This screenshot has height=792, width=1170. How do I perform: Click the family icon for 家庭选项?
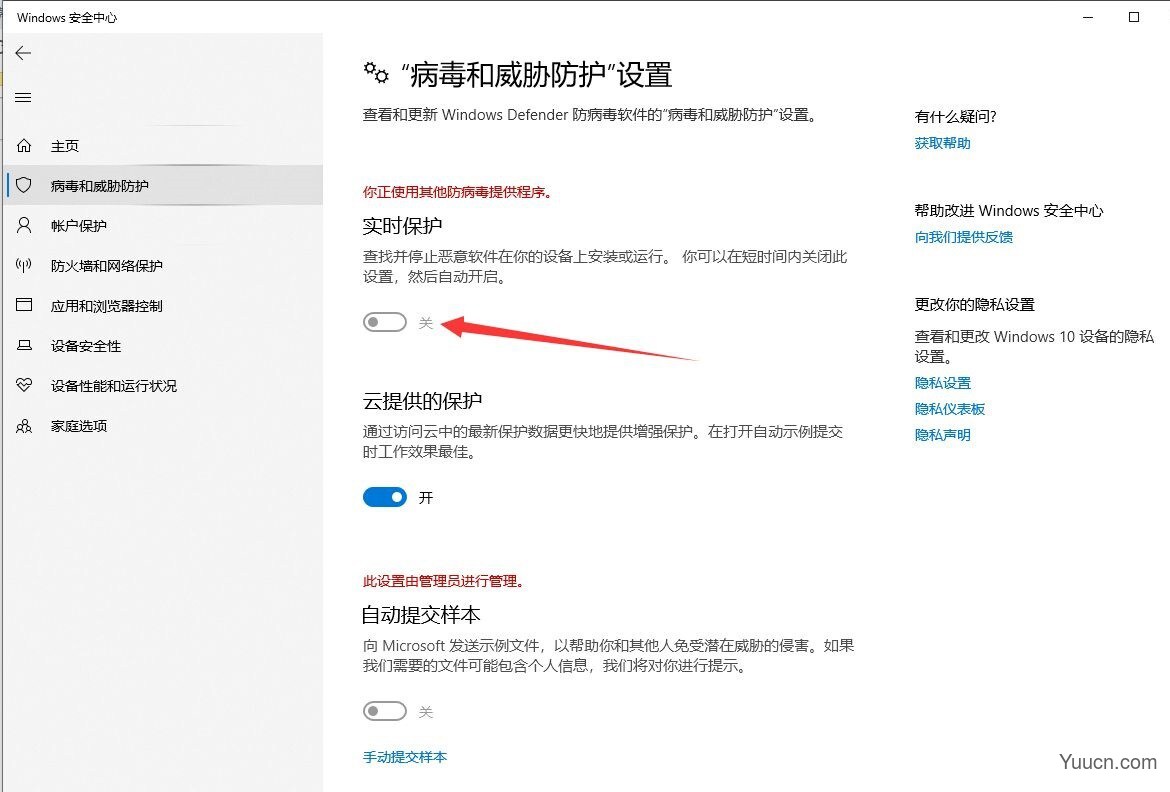point(24,425)
